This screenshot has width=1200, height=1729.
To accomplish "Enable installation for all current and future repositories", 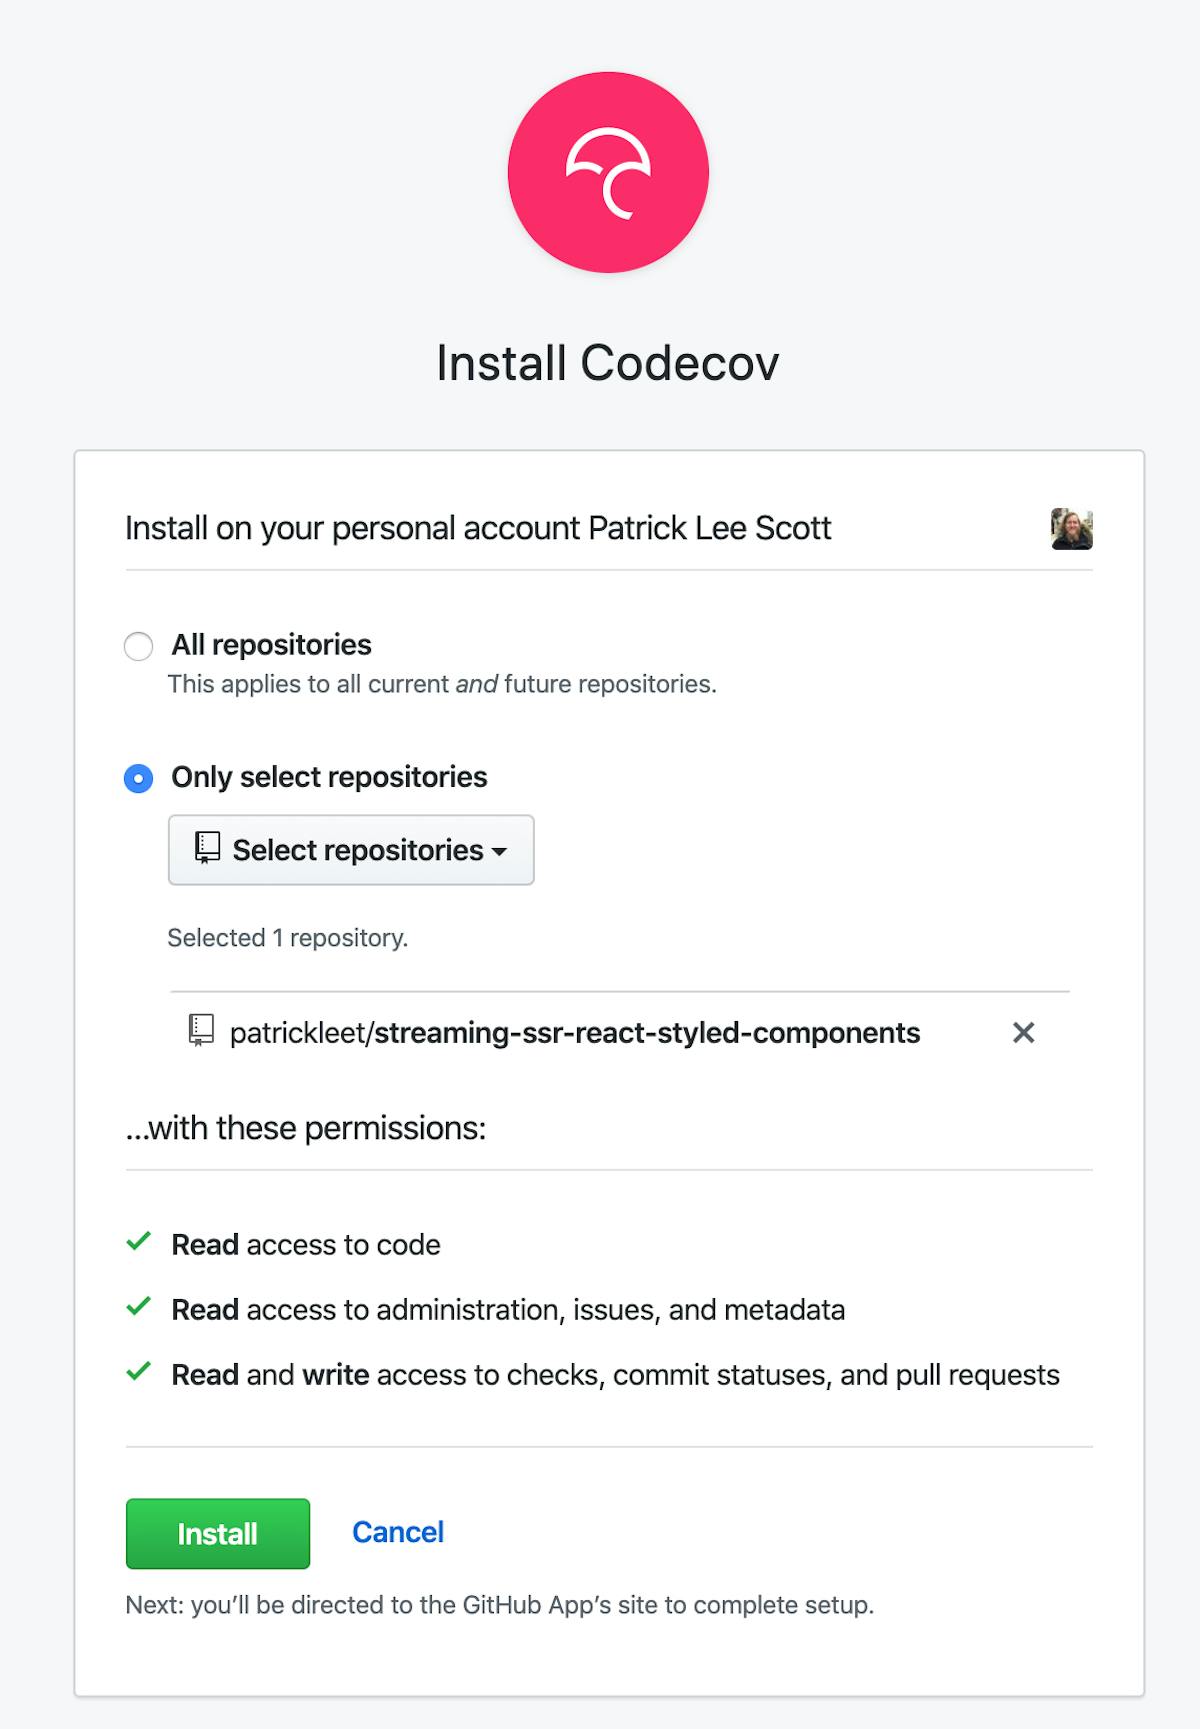I will [139, 646].
